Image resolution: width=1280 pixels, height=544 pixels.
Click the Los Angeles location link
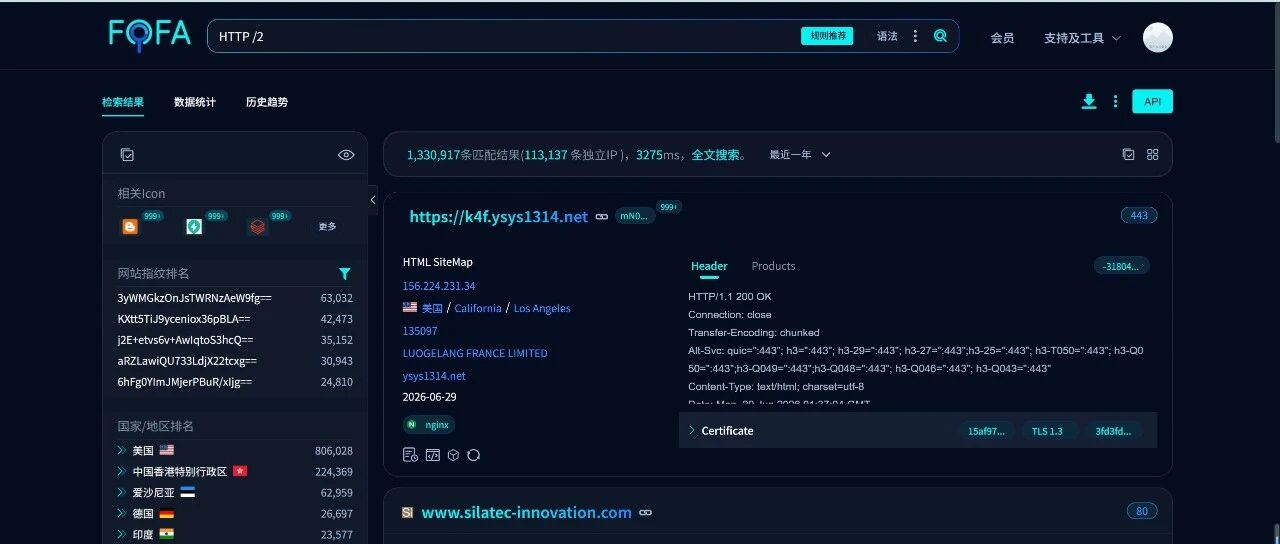[x=542, y=308]
